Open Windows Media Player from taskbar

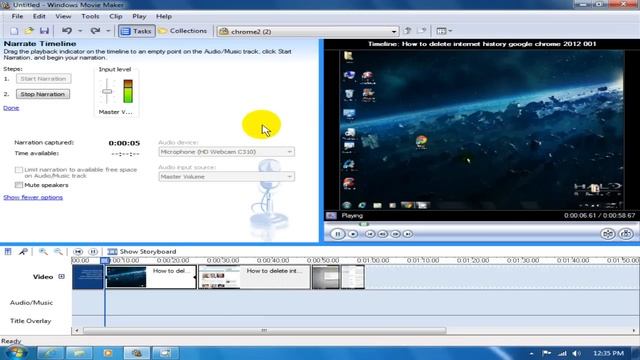(108, 353)
